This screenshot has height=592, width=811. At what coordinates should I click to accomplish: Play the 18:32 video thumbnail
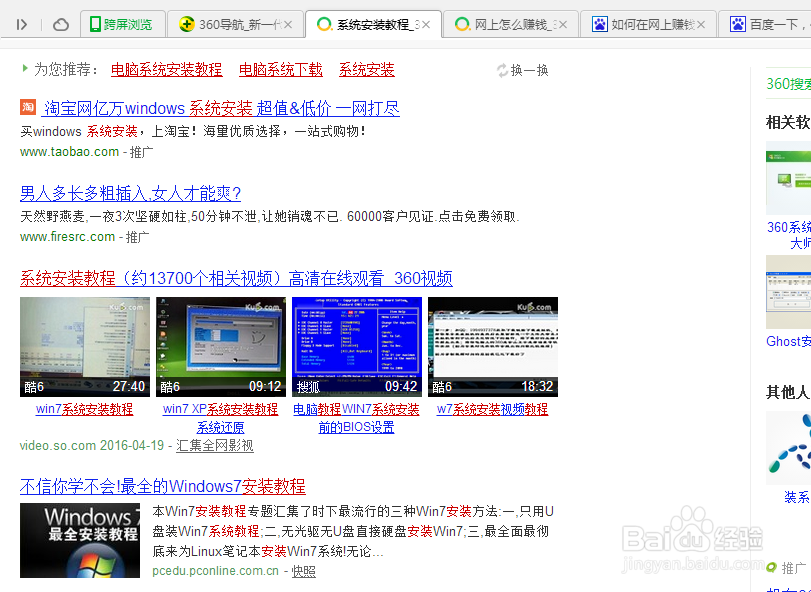(x=493, y=347)
